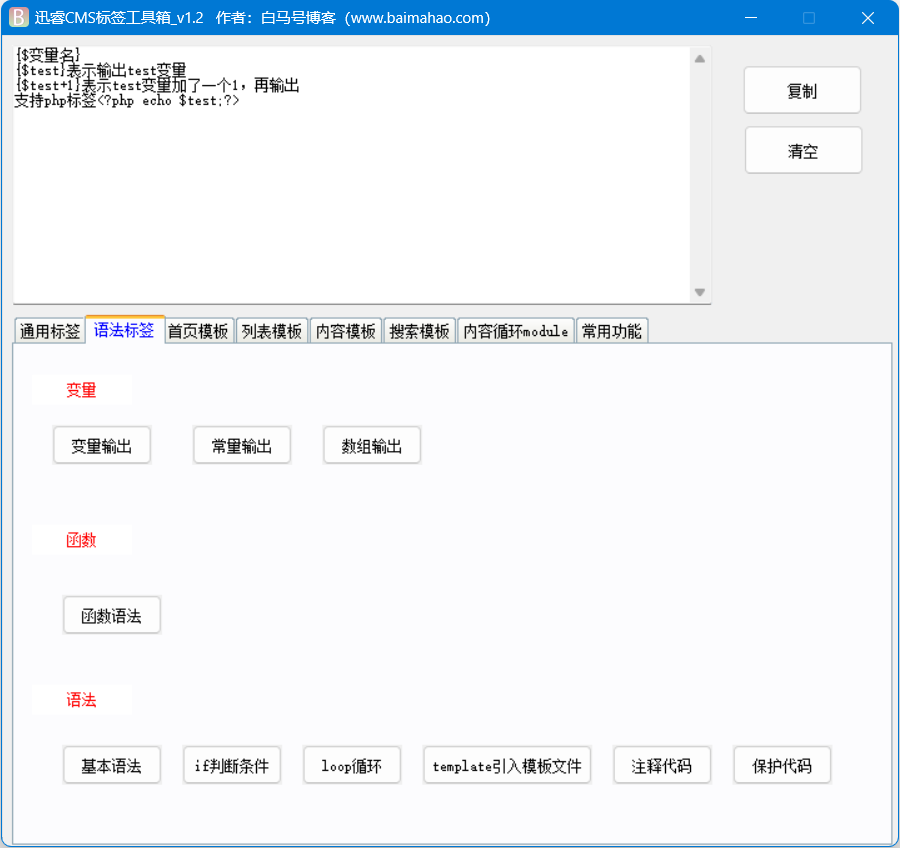Click the template引入模板文件 button
Viewport: 900px width, 848px height.
(507, 765)
